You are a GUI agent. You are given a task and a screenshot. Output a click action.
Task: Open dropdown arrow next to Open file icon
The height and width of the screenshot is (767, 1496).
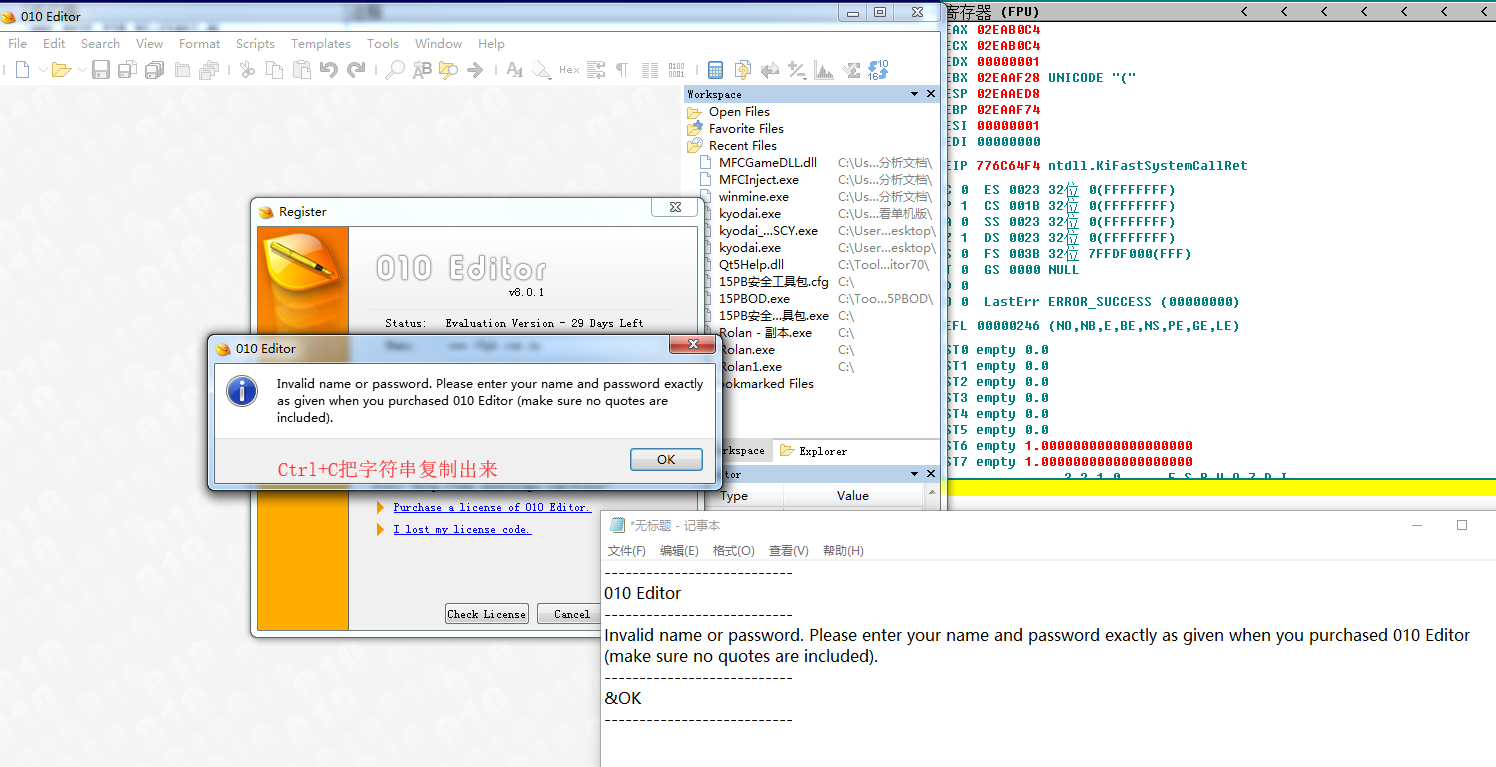(81, 70)
